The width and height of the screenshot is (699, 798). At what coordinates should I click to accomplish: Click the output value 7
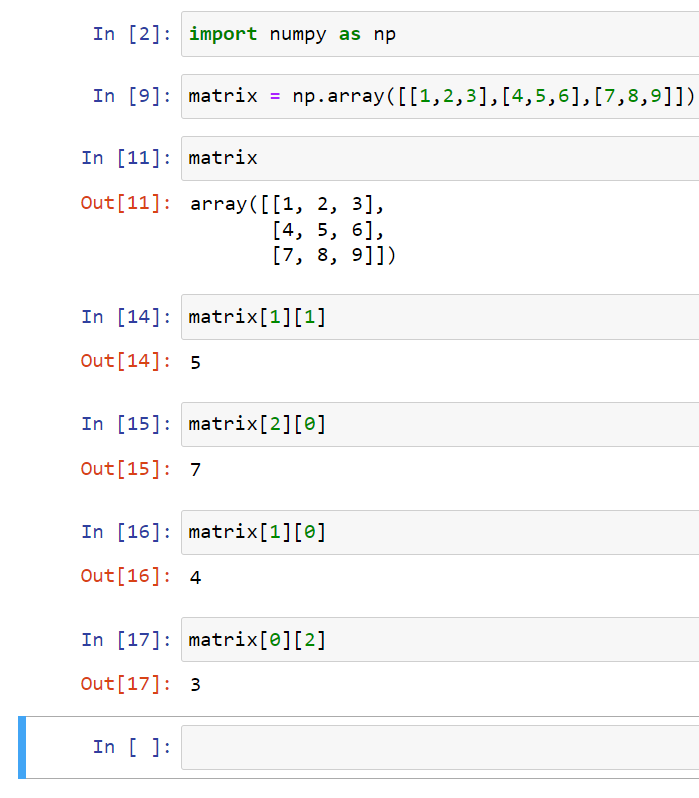[x=195, y=470]
